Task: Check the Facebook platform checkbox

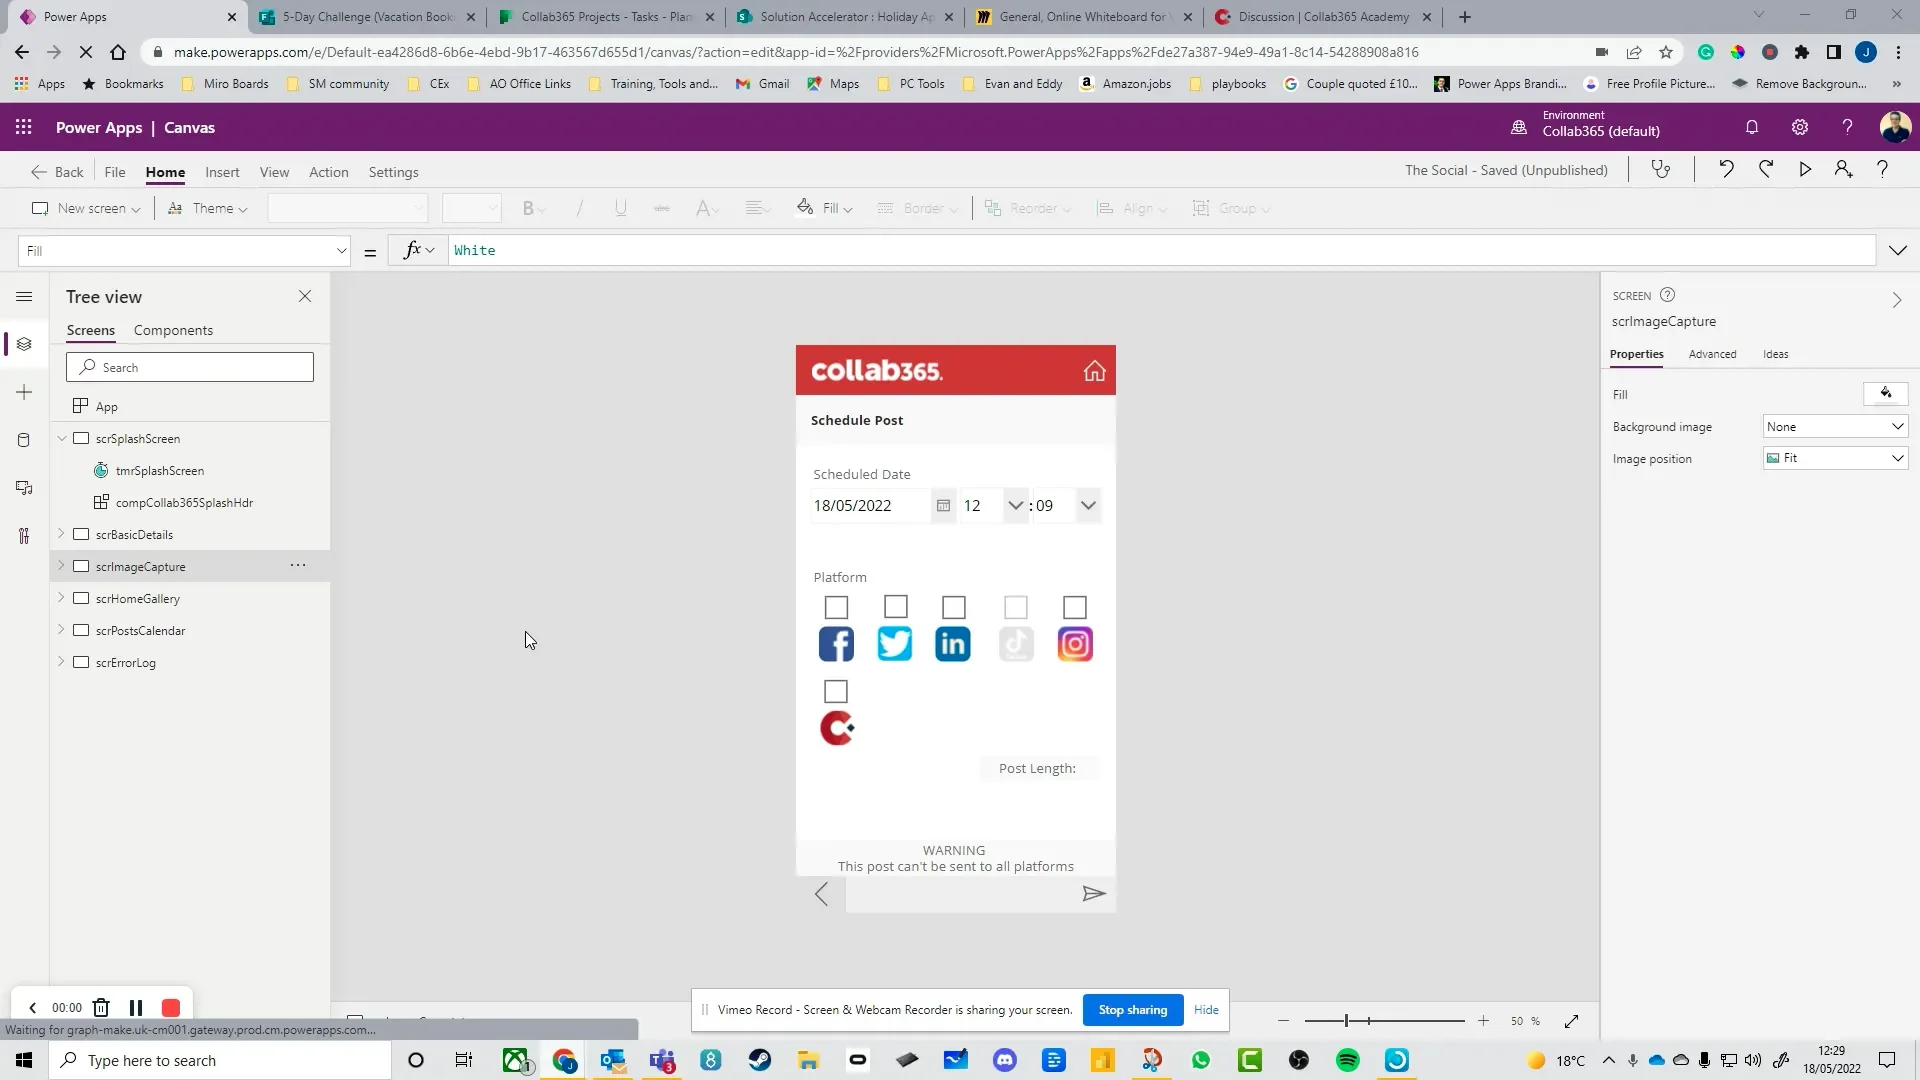Action: 836,607
